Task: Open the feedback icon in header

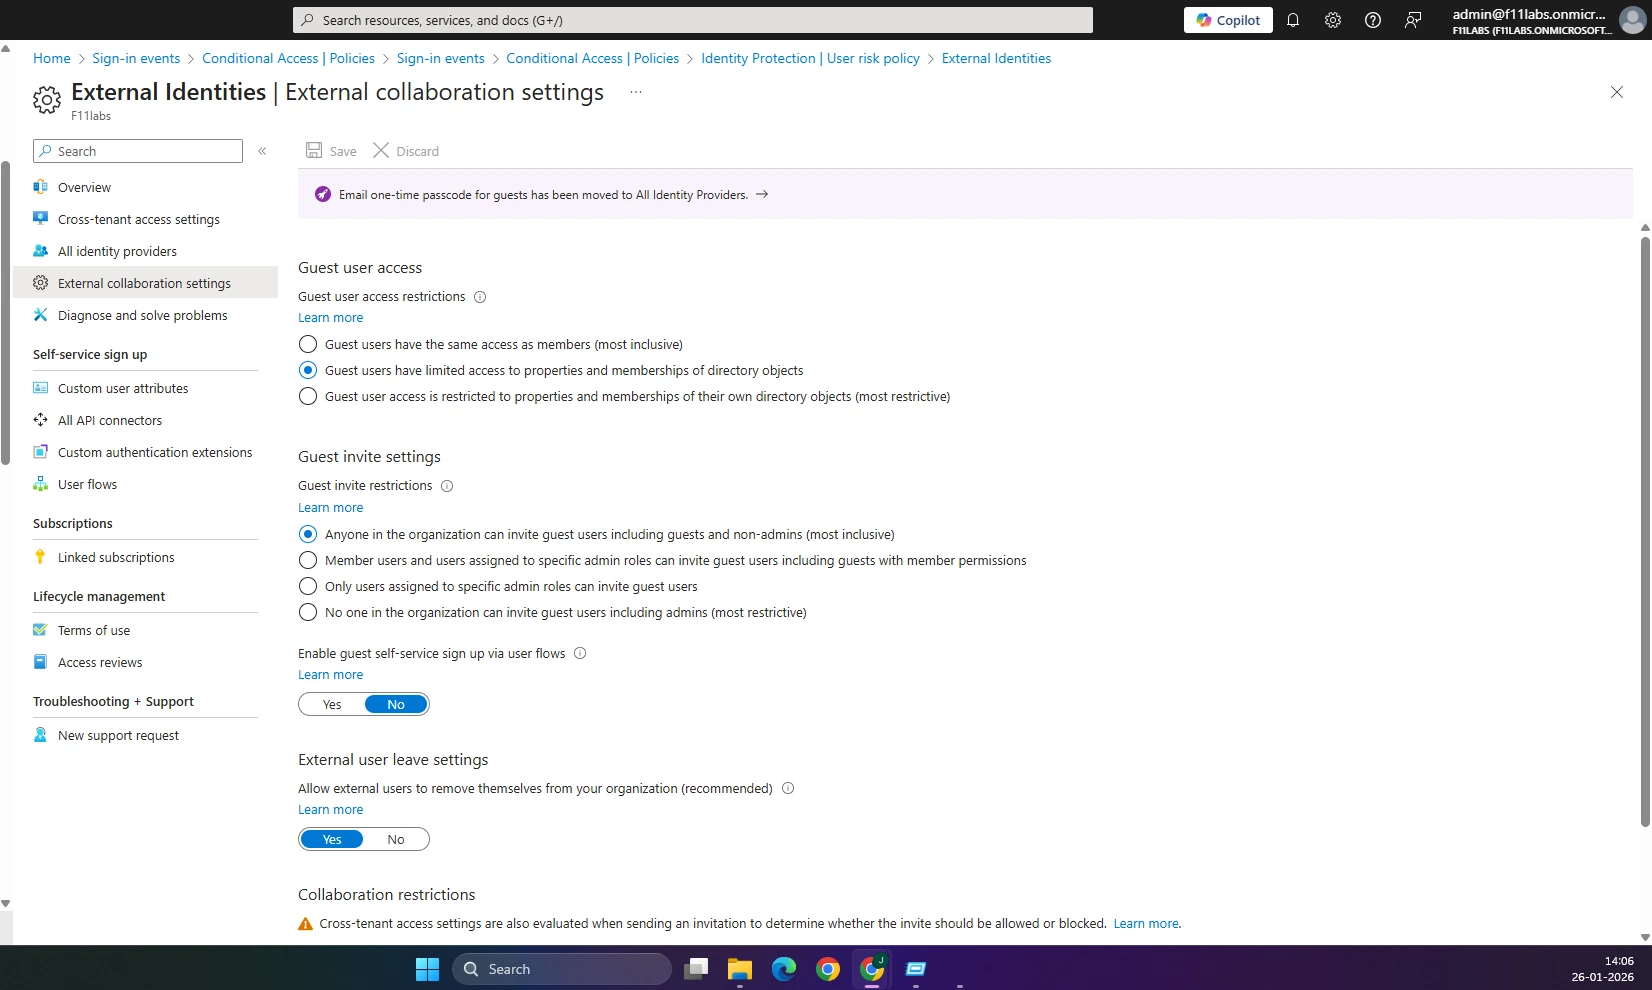Action: pyautogui.click(x=1413, y=20)
